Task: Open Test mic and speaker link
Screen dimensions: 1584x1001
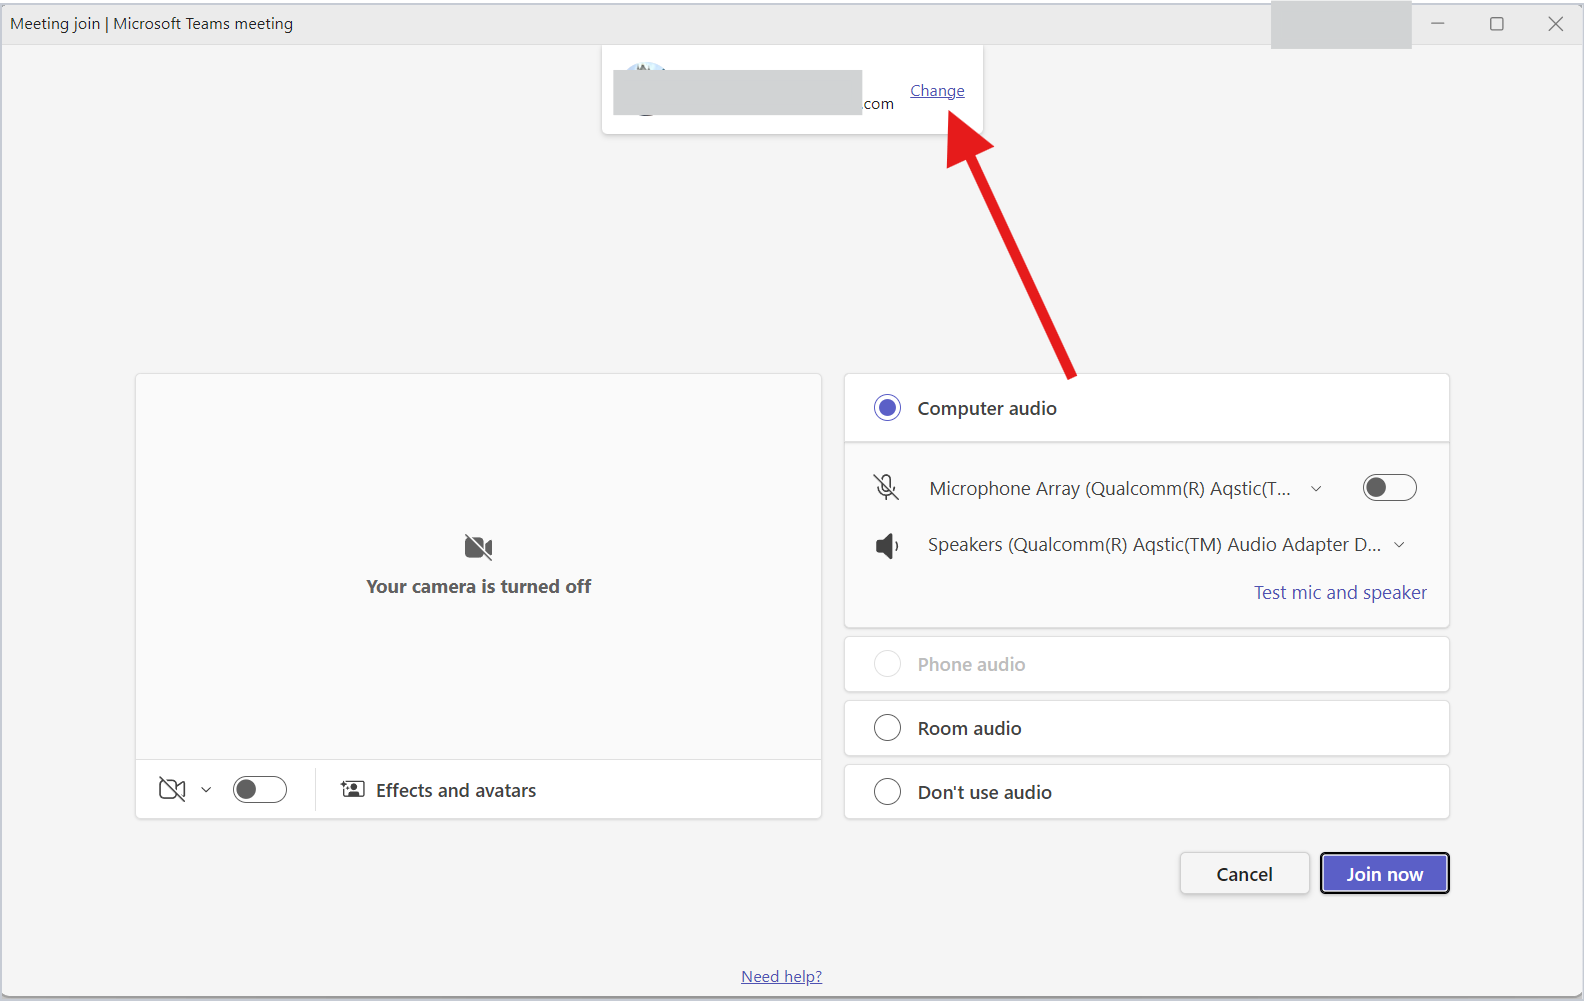Action: (x=1340, y=592)
